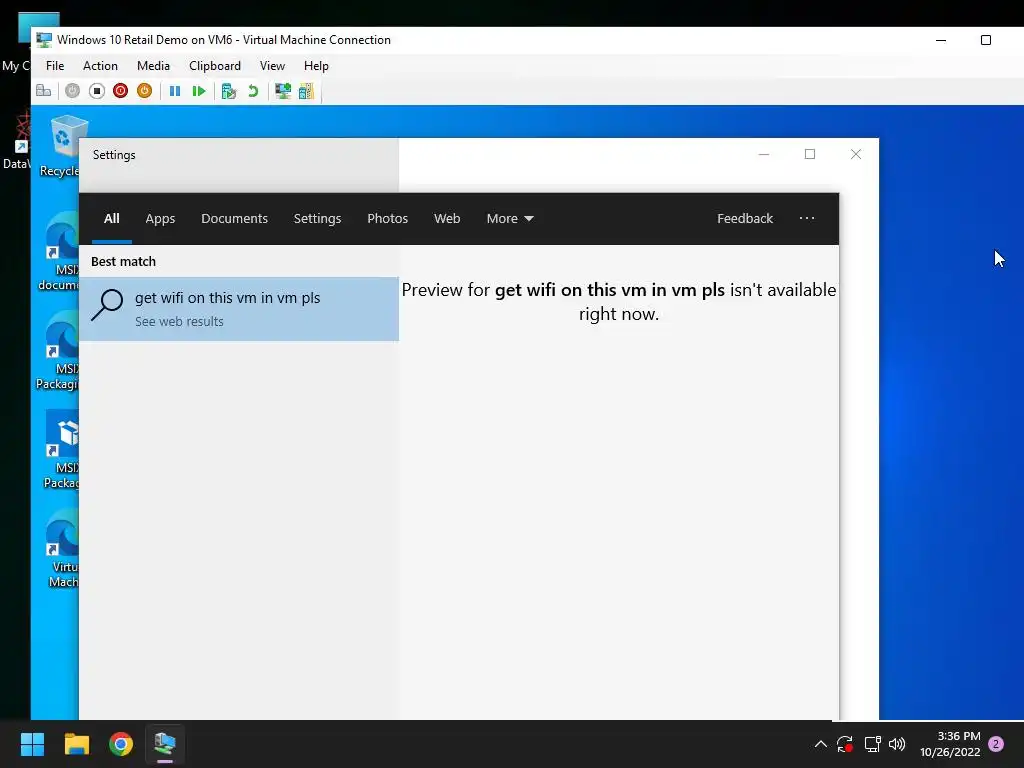Maximize the Settings window
Image resolution: width=1024 pixels, height=768 pixels.
(x=810, y=154)
